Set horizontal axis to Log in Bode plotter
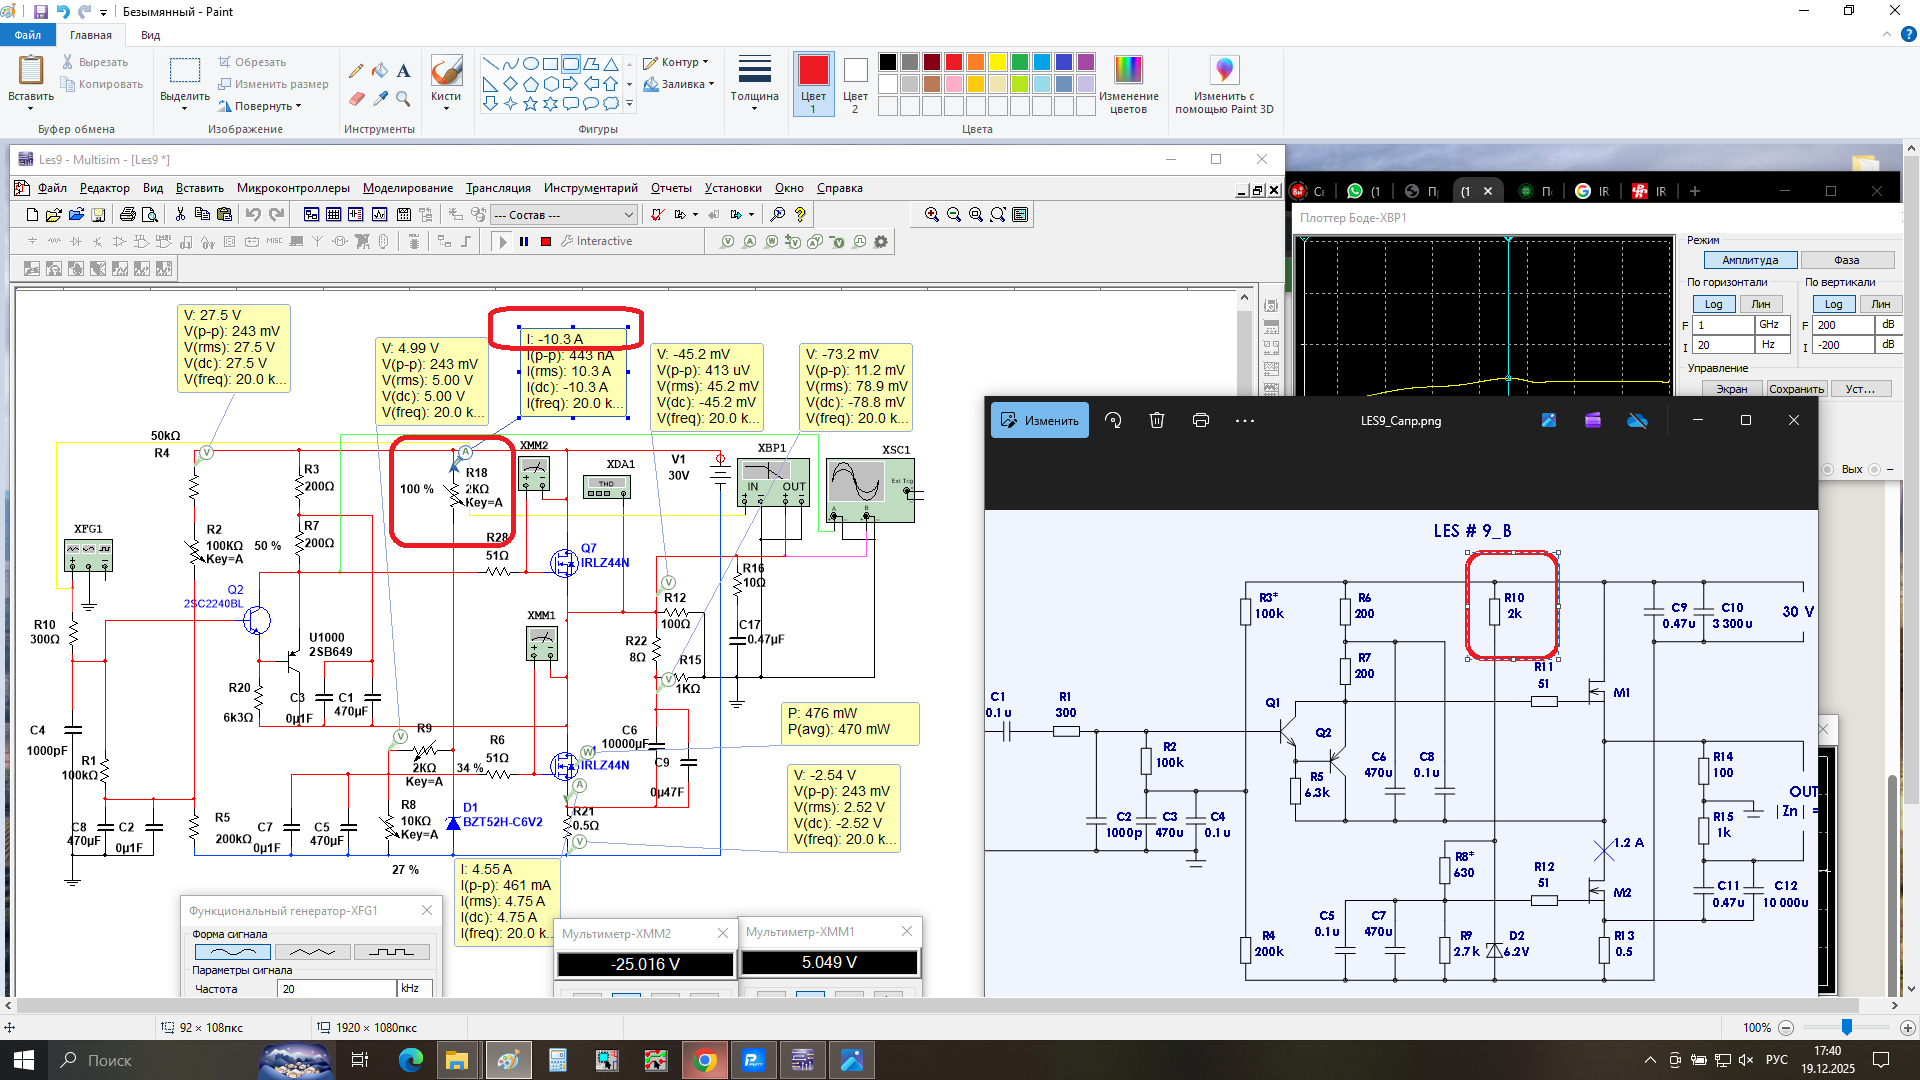 [x=1714, y=304]
